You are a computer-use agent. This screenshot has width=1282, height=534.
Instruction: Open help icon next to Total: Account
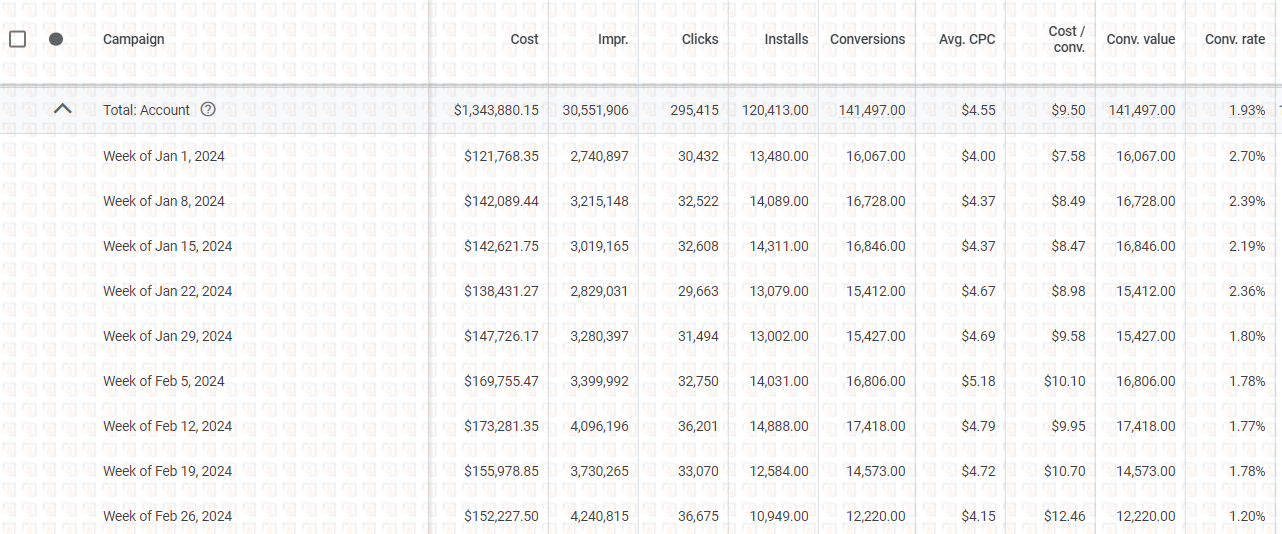pos(208,110)
